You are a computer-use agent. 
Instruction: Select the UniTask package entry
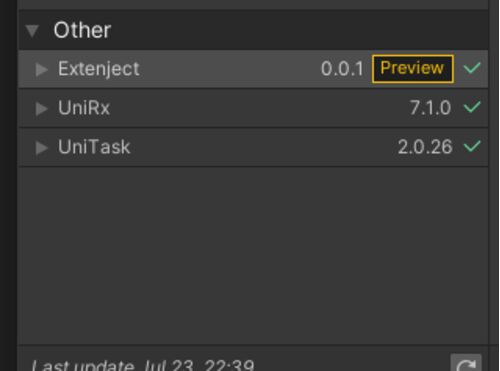[253, 147]
